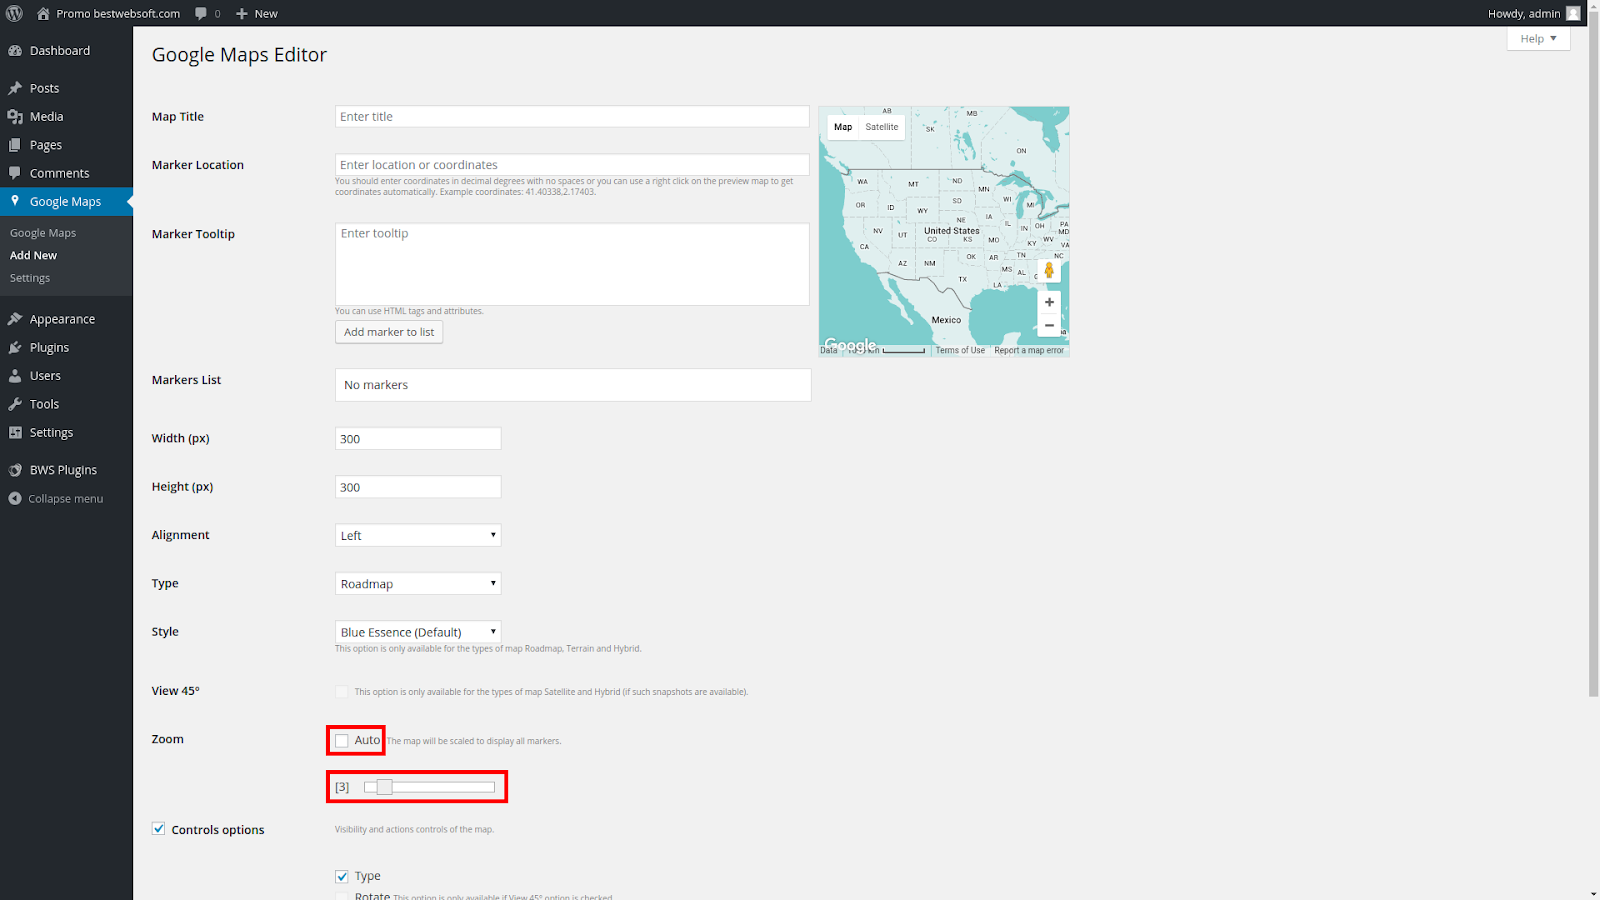This screenshot has width=1600, height=900.
Task: Click the Comments bubble icon in sidebar
Action: [x=15, y=173]
